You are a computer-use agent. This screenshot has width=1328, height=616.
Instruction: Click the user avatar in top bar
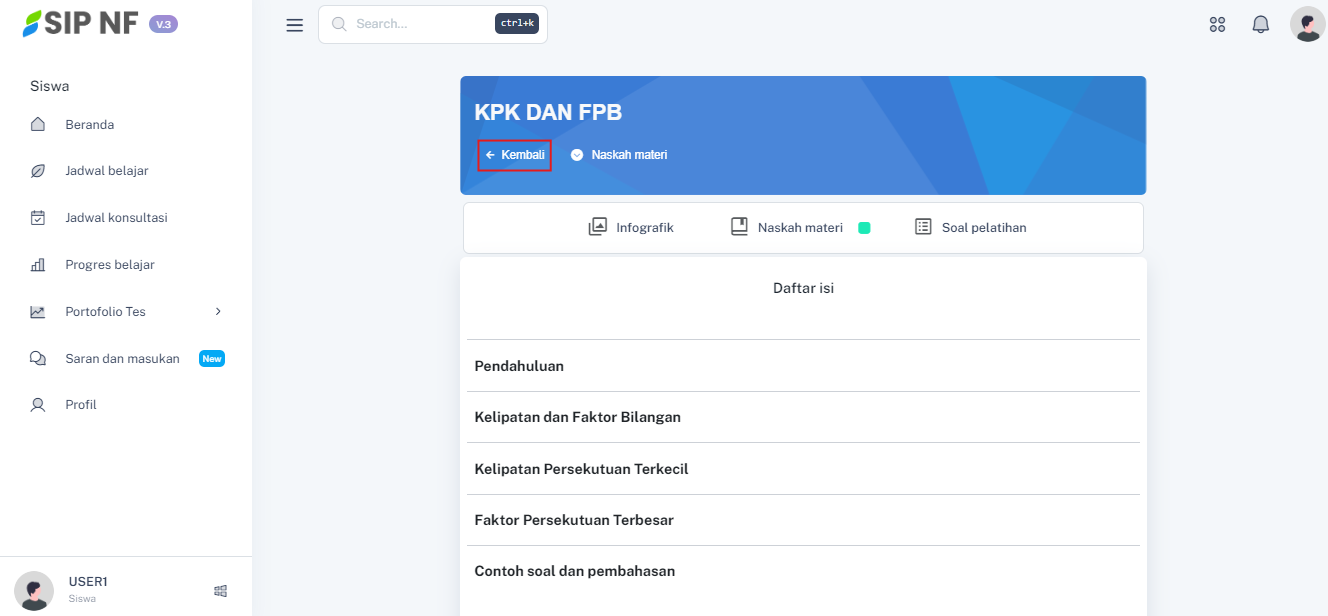click(x=1307, y=24)
